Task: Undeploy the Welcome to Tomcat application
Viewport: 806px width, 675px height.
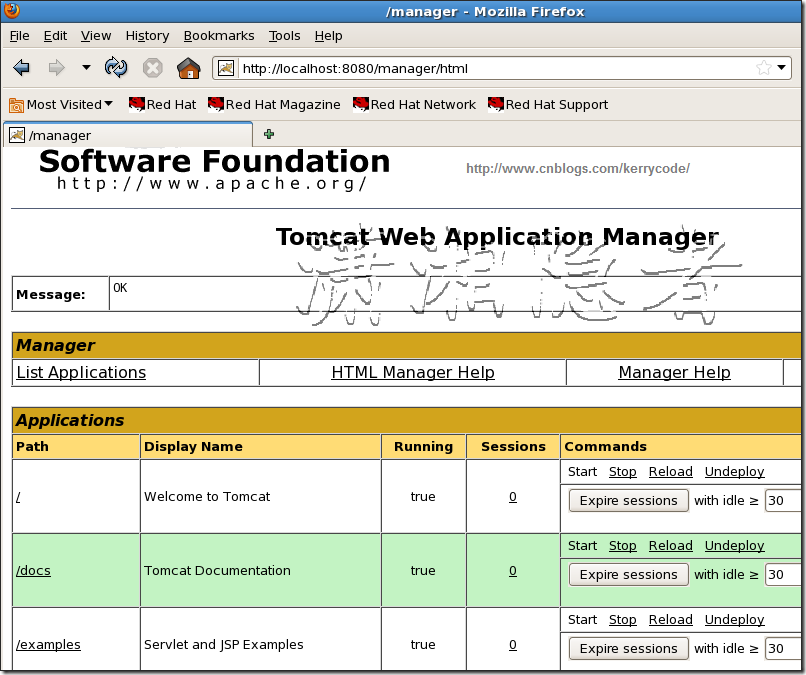Action: point(734,471)
